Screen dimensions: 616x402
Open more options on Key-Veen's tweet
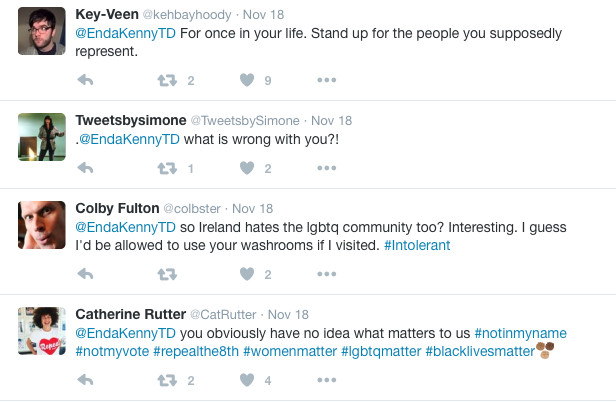(326, 79)
